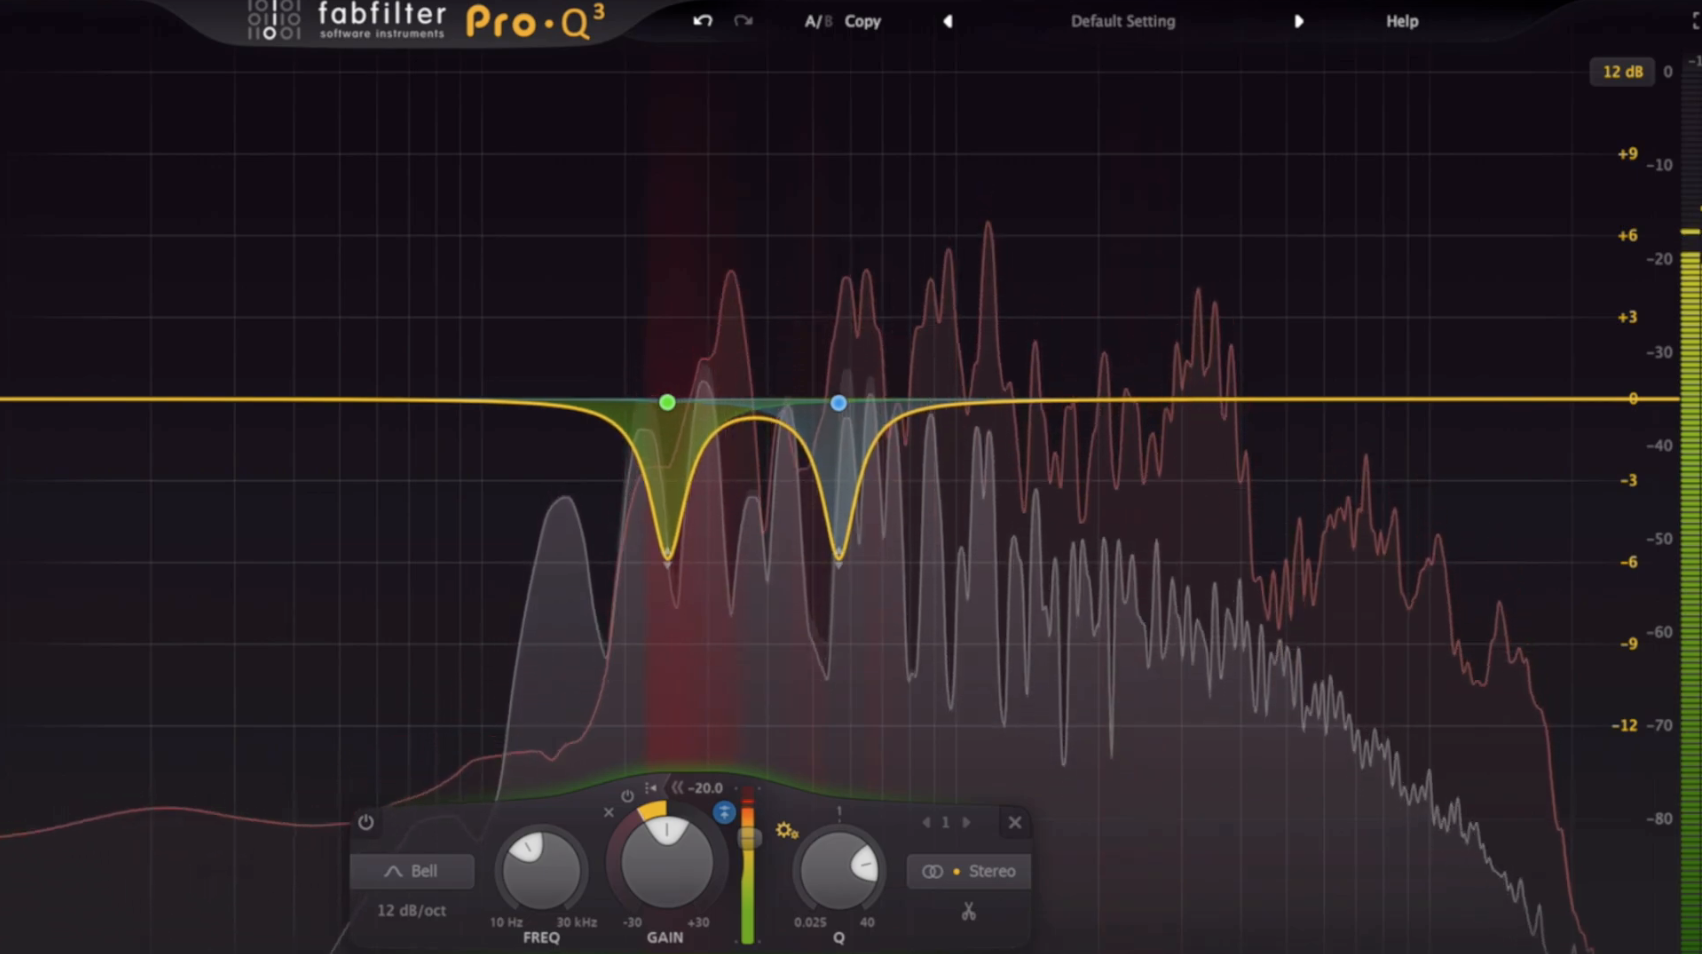
Task: Click the -12 dB gain scale label
Action: point(1624,725)
